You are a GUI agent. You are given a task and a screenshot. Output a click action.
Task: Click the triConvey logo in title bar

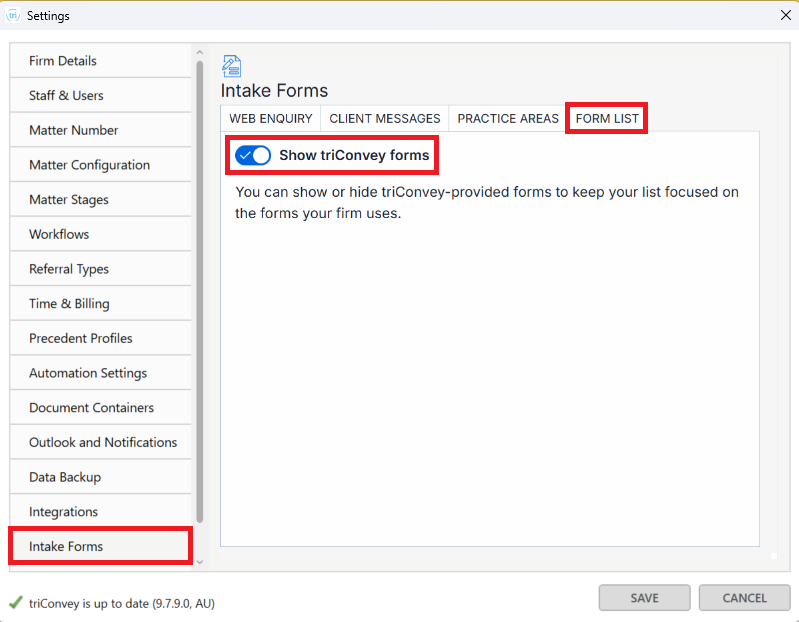click(x=13, y=15)
